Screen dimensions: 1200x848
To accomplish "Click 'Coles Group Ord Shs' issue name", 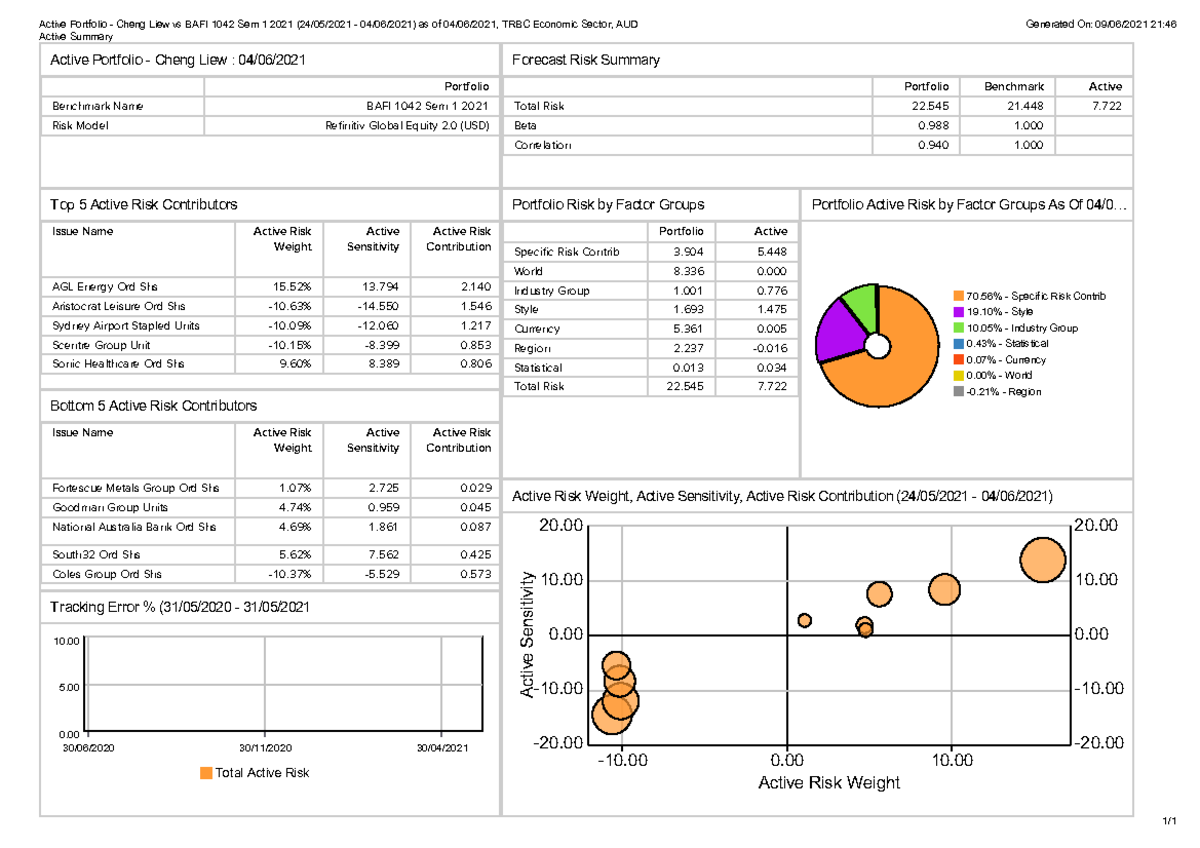I will pos(106,575).
